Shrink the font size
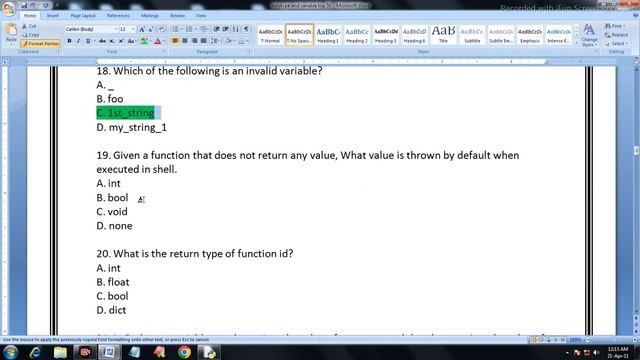 click(151, 29)
